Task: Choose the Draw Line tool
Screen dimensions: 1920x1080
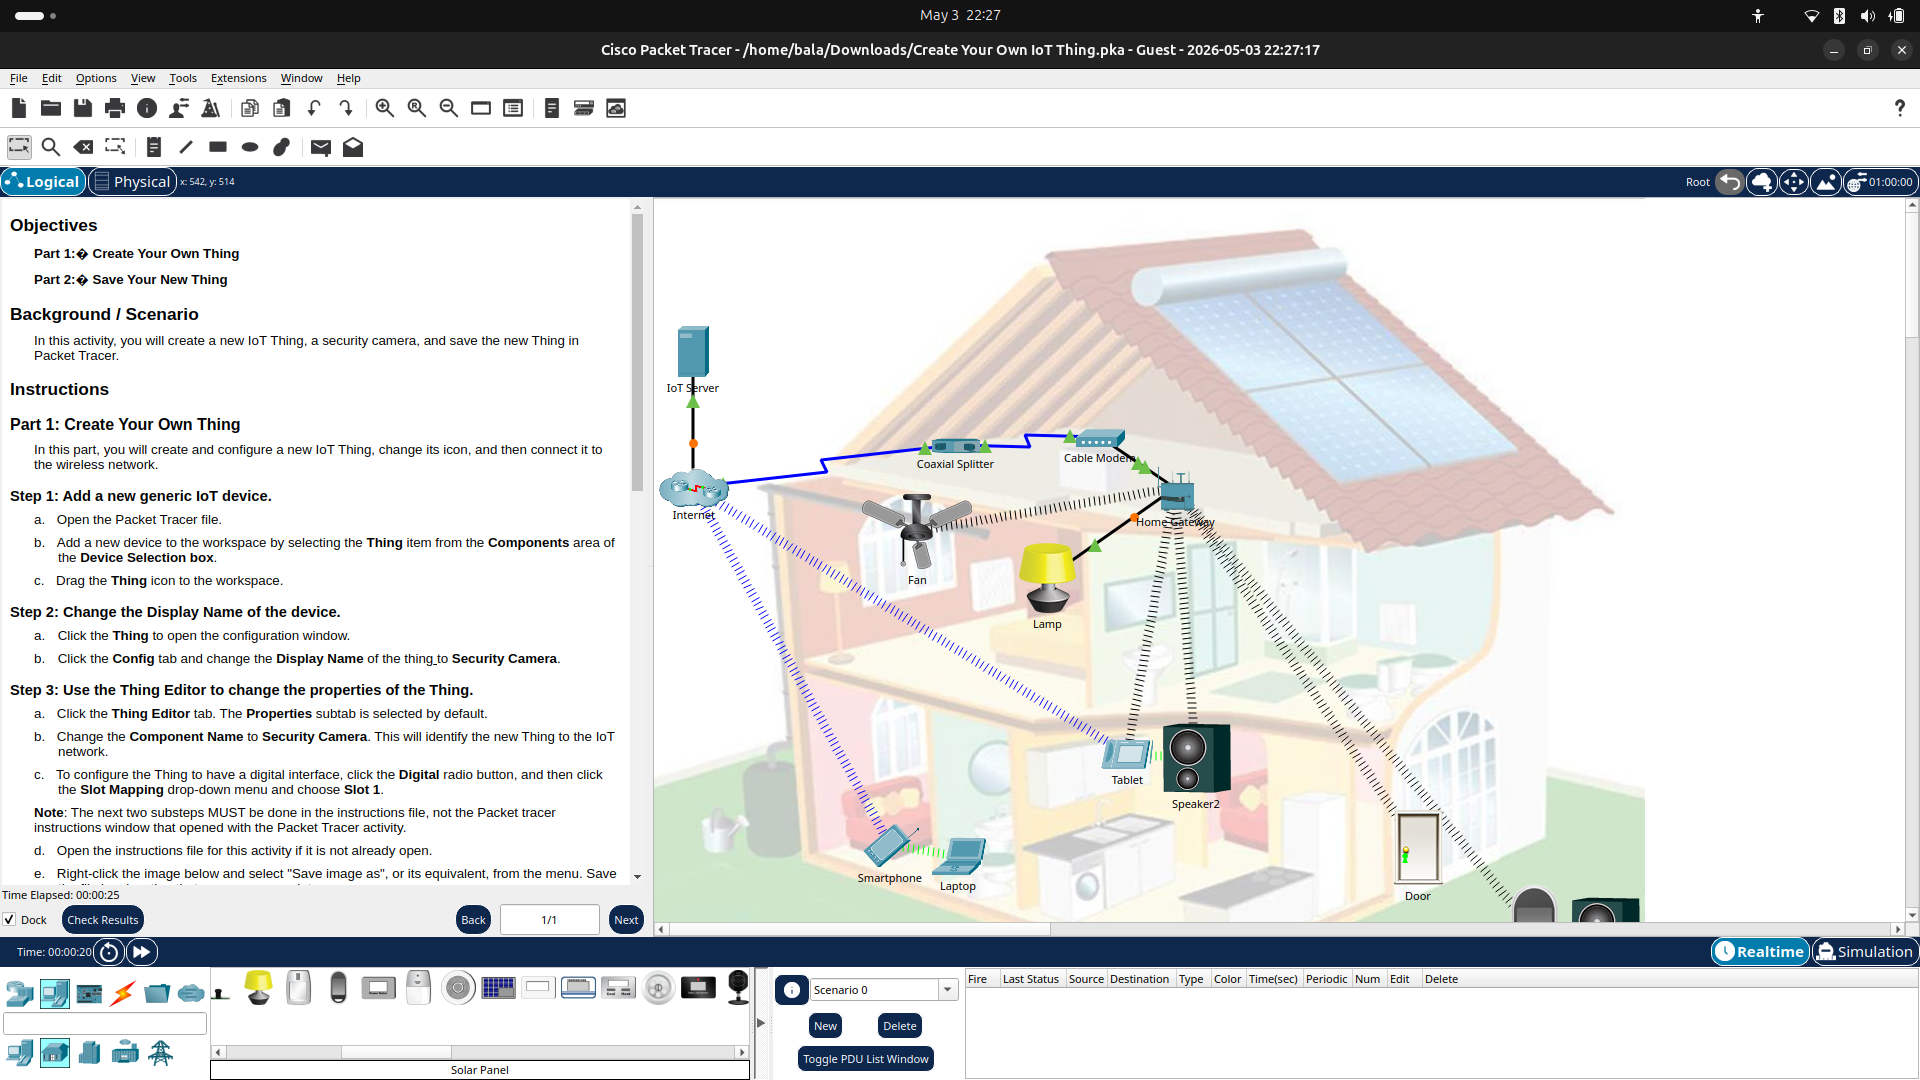Action: (x=186, y=147)
